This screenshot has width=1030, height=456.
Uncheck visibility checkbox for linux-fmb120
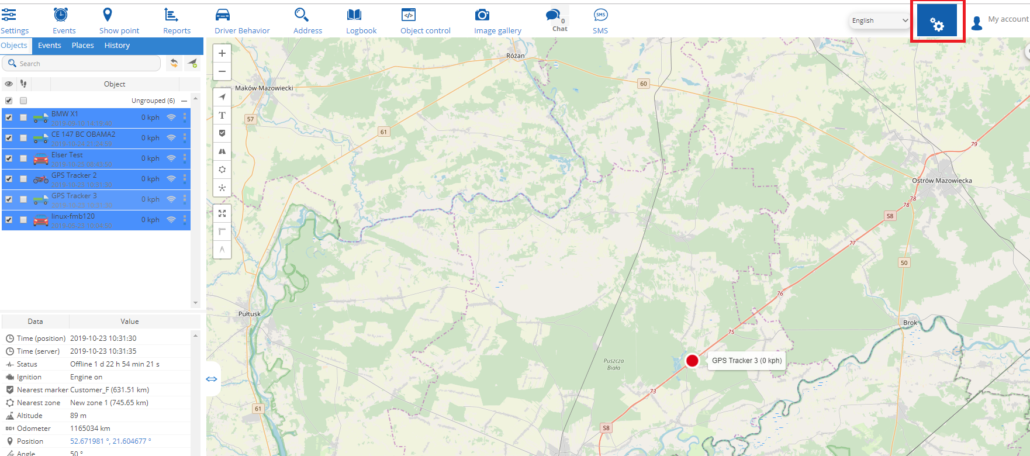(9, 219)
